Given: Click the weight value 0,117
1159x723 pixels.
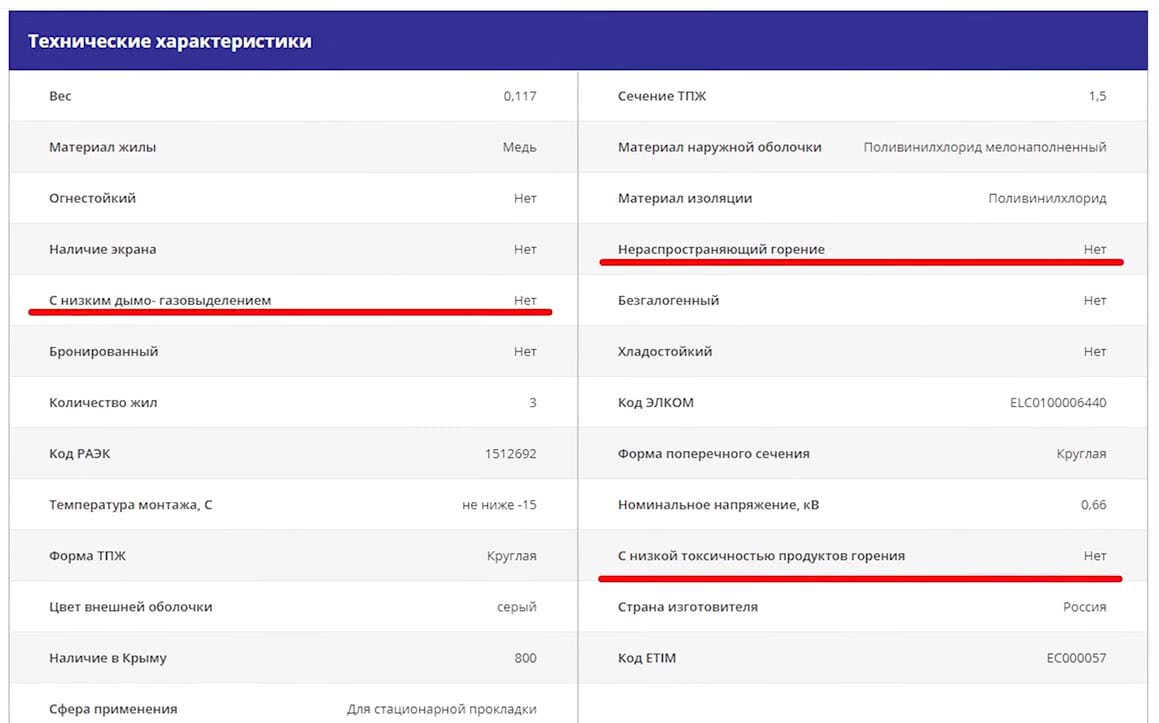Looking at the screenshot, I should (520, 96).
